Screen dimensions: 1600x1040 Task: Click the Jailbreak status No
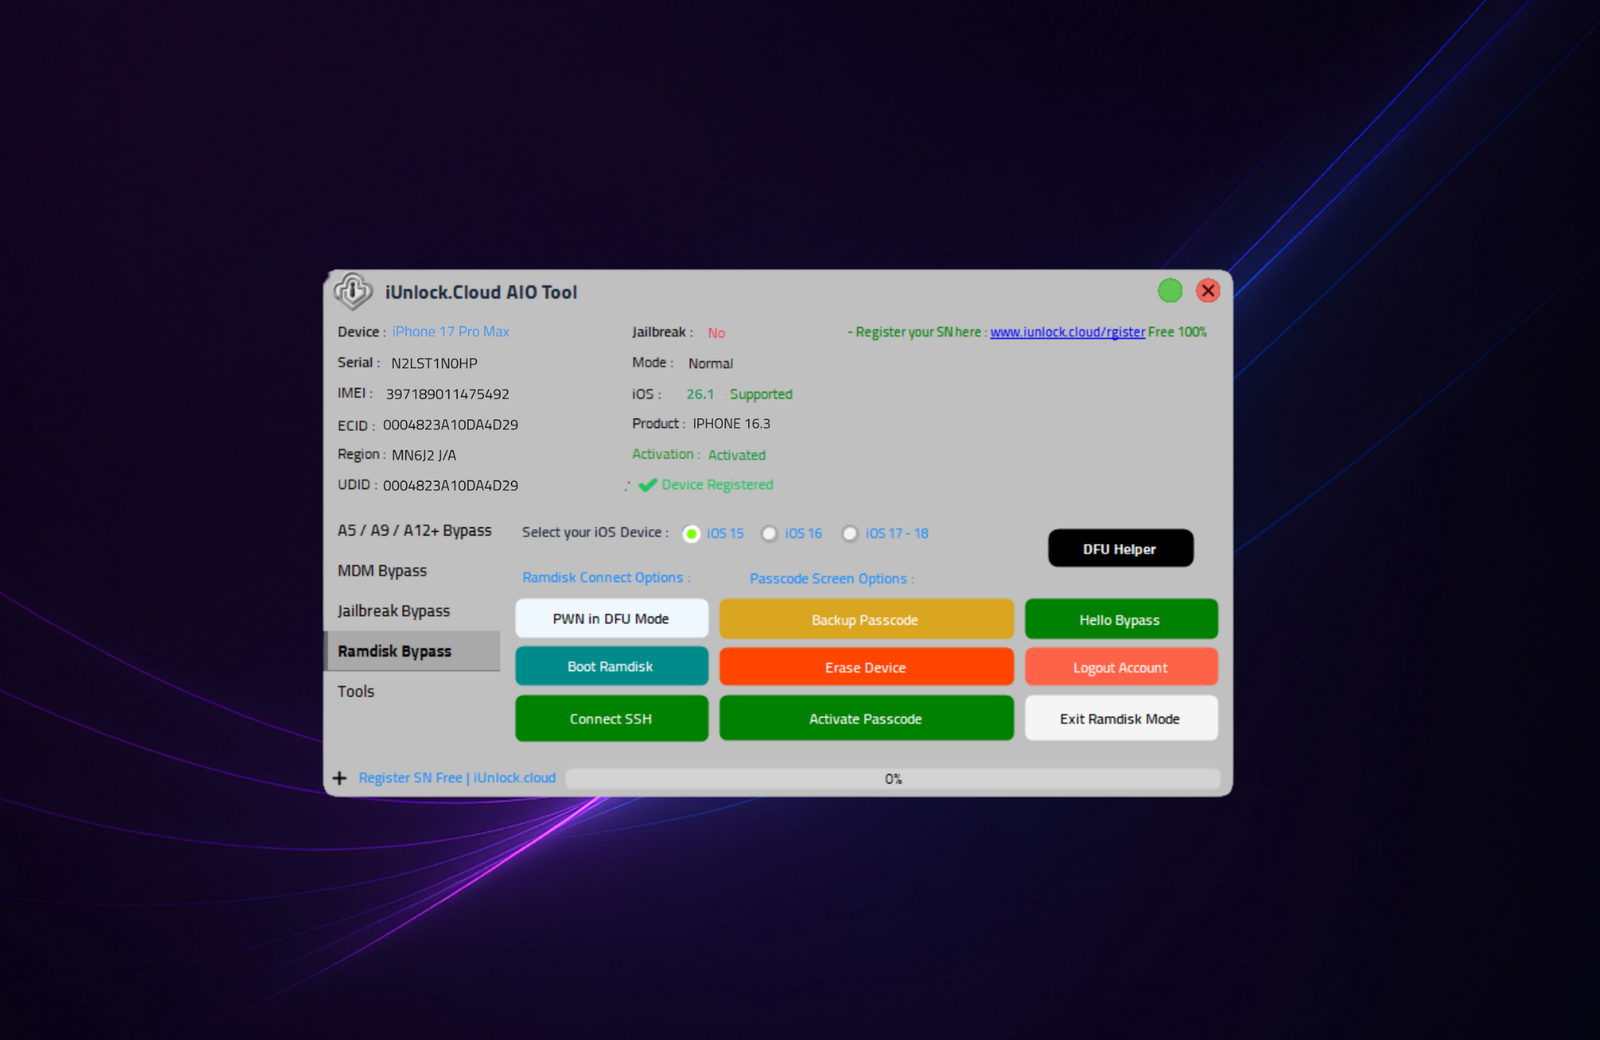point(716,333)
